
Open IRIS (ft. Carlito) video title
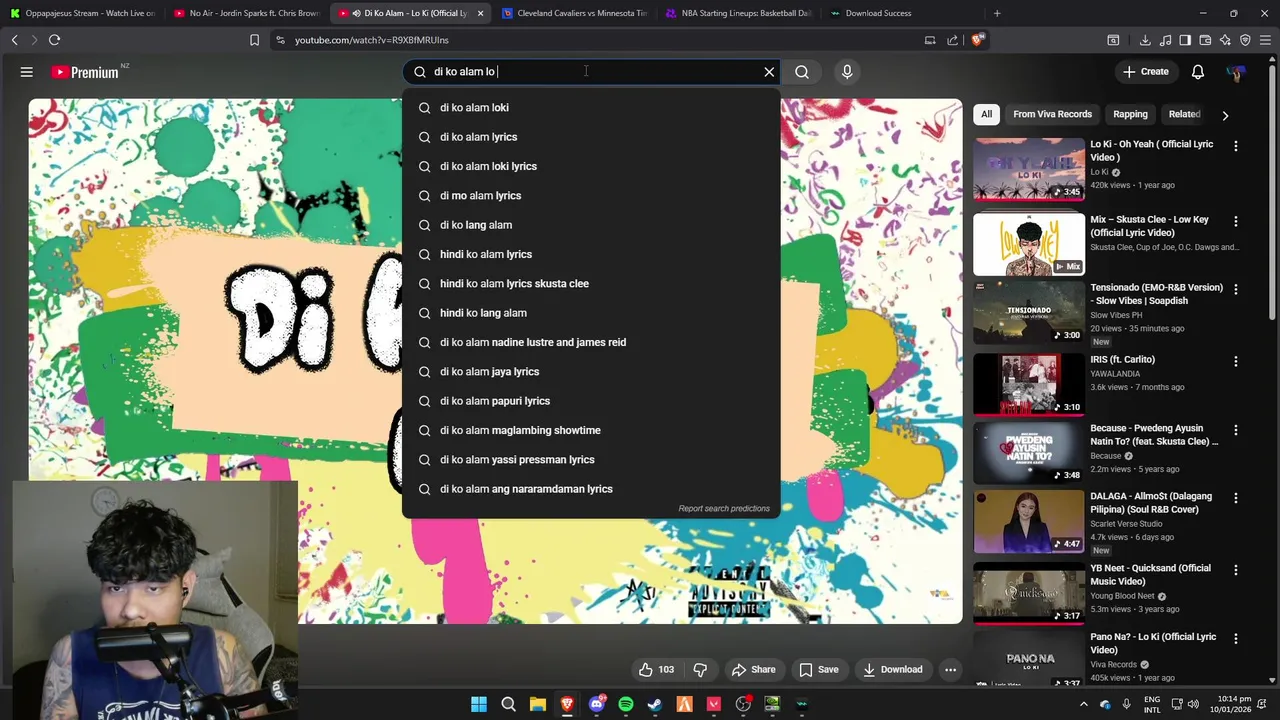click(x=1122, y=359)
